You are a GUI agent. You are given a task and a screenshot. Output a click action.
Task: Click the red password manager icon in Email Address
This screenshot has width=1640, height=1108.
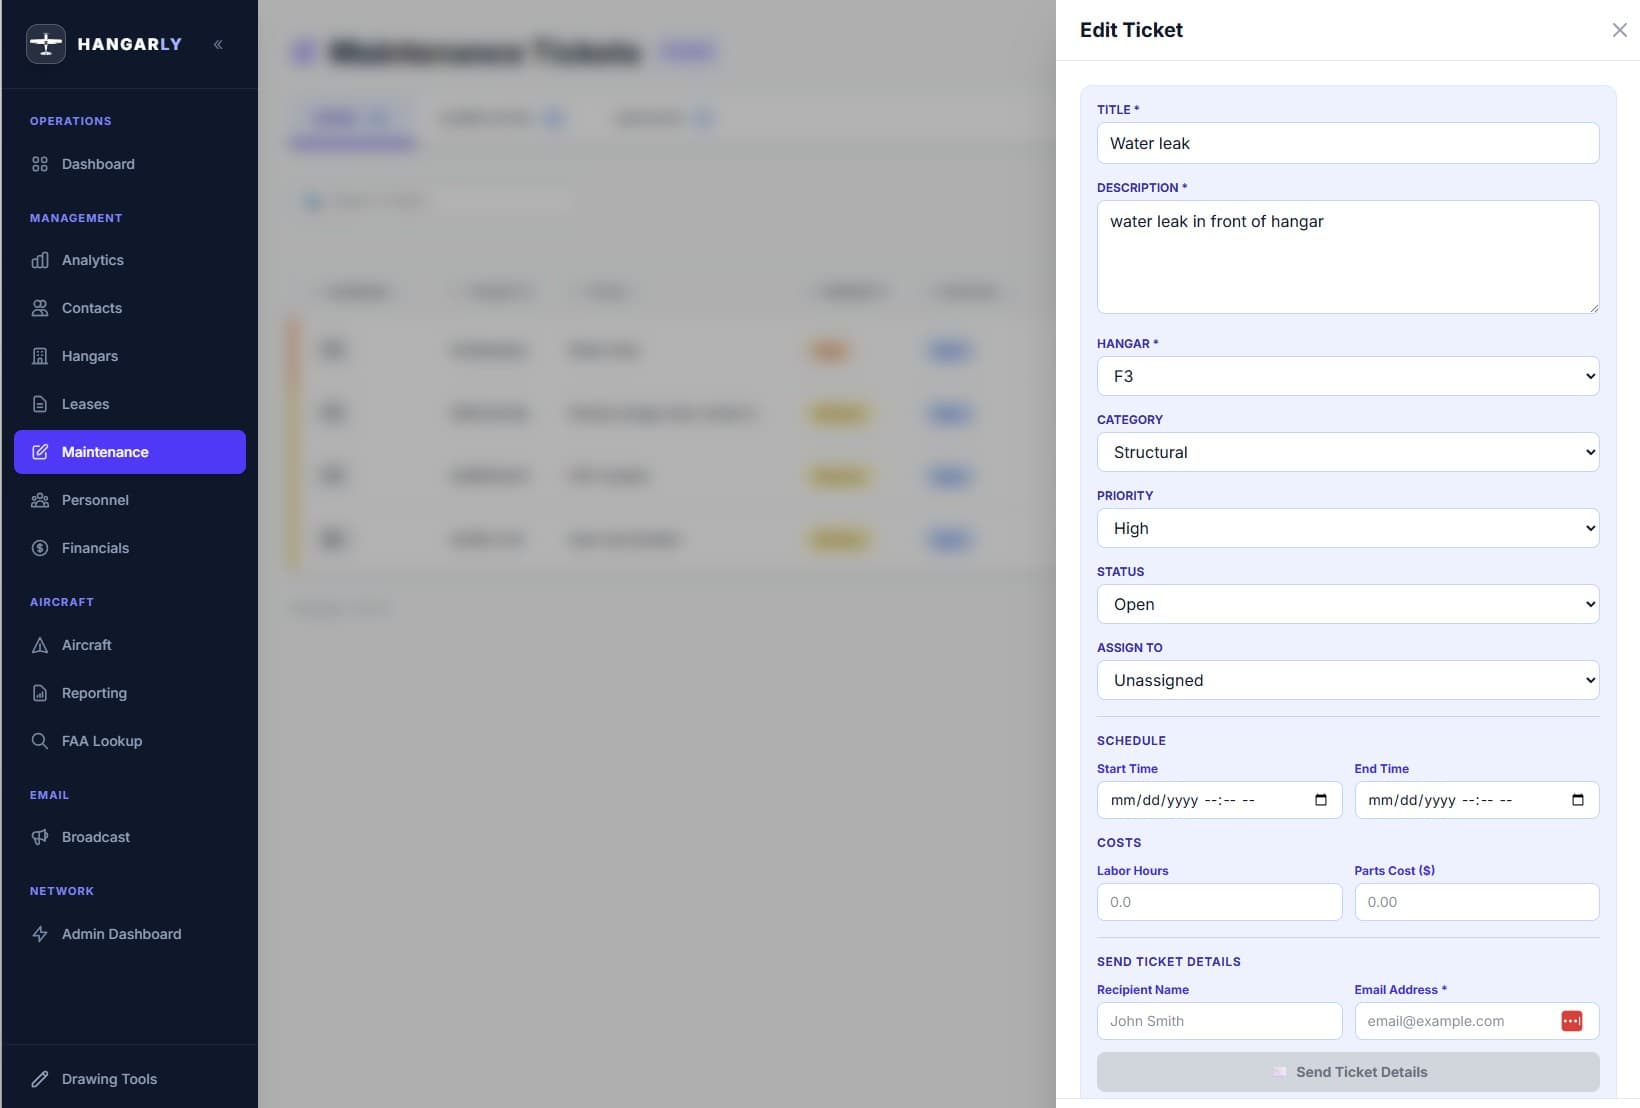coord(1571,1021)
